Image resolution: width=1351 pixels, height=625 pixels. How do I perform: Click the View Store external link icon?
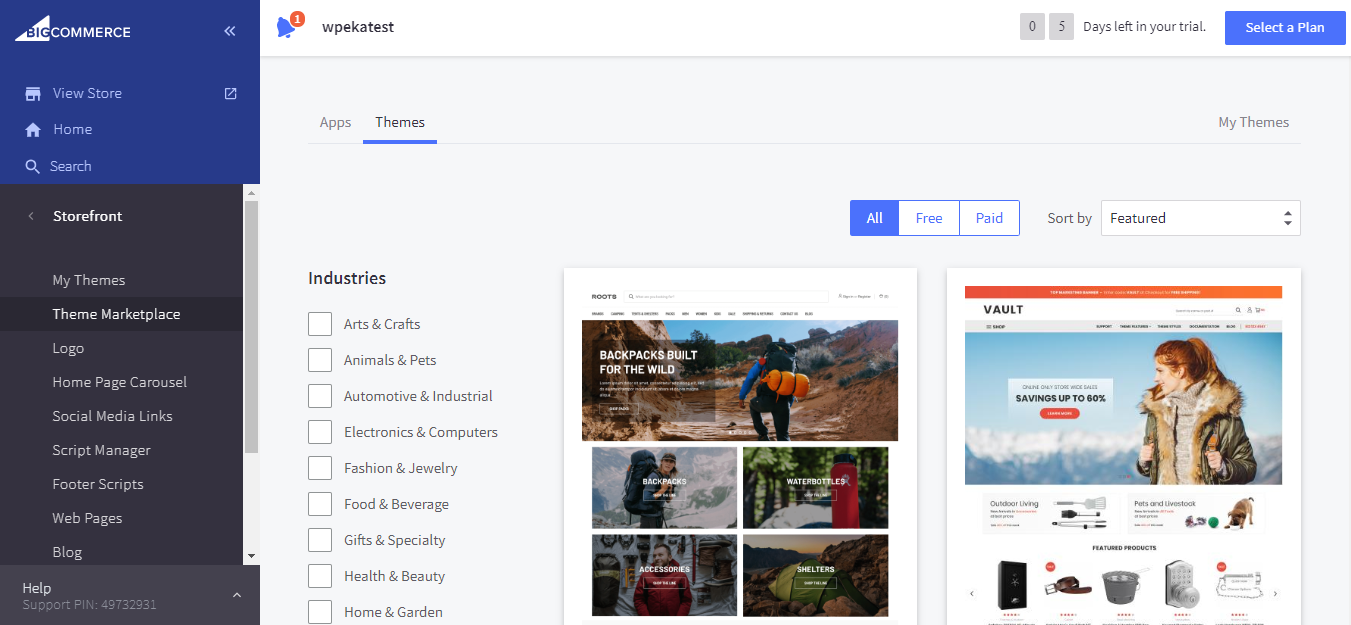point(229,92)
